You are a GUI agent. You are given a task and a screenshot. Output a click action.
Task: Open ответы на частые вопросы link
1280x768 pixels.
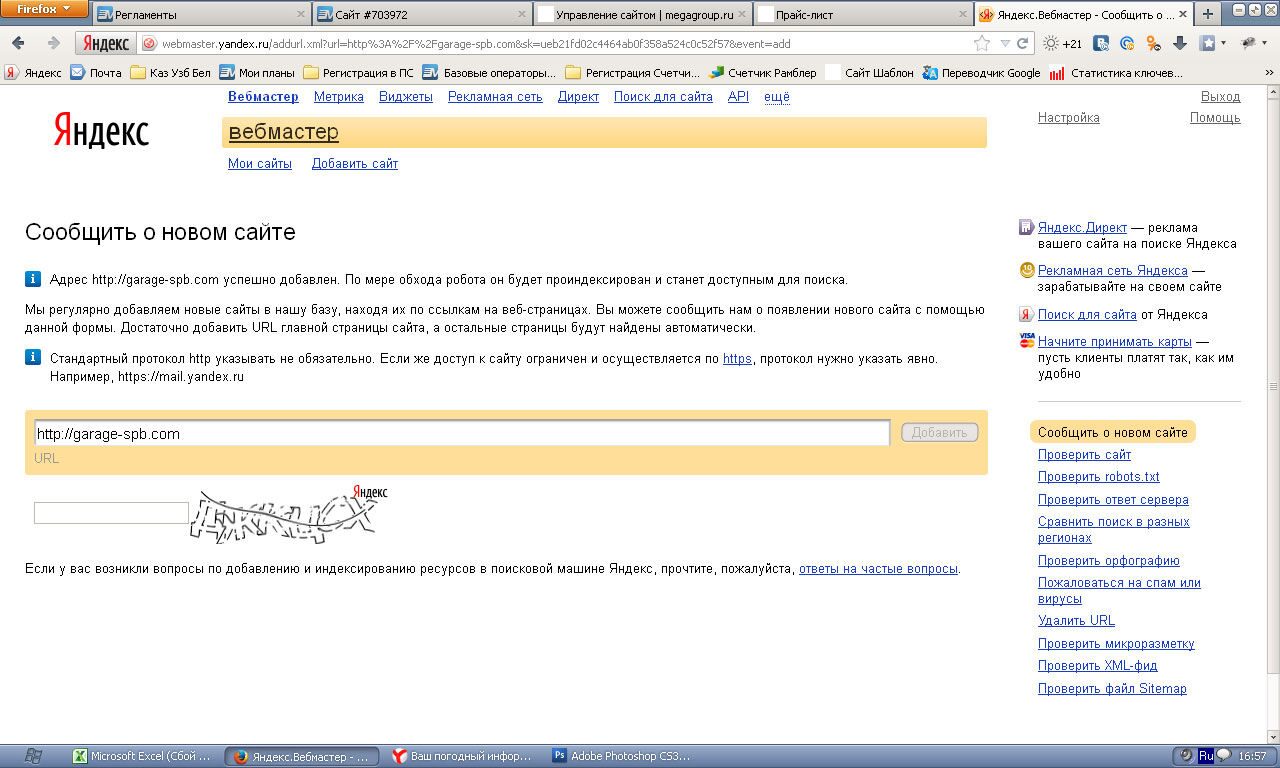(878, 568)
